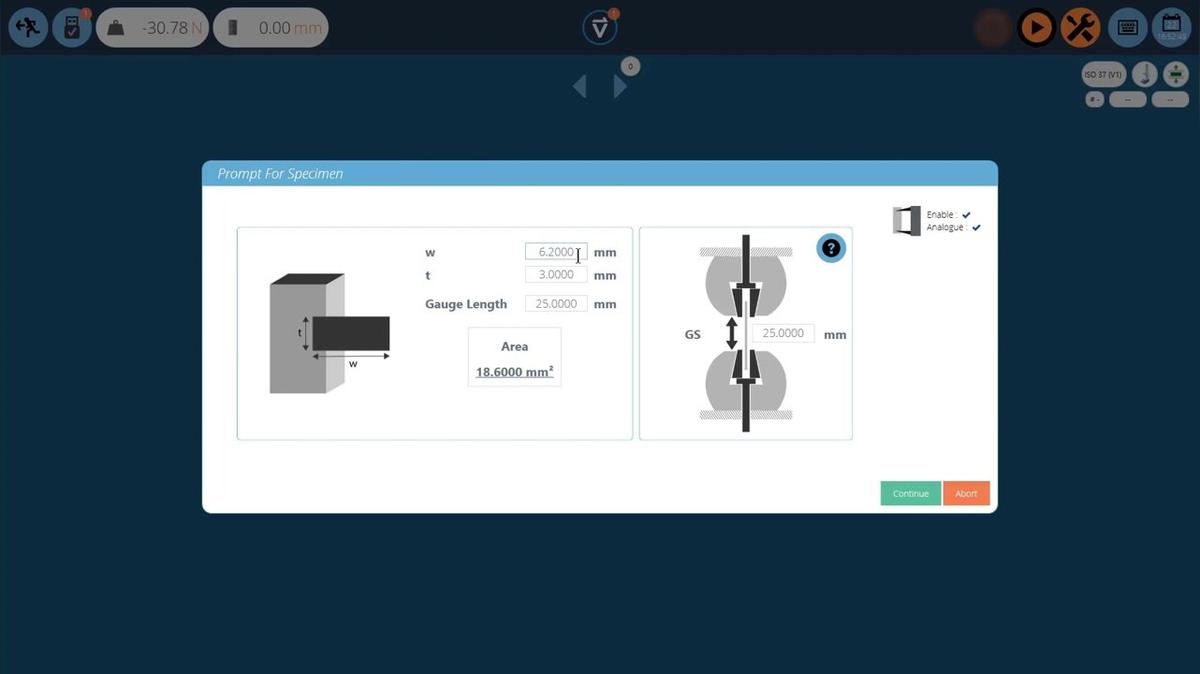Image resolution: width=1200 pixels, height=674 pixels.
Task: Click the extensometer icon beside Enable
Action: pos(906,221)
